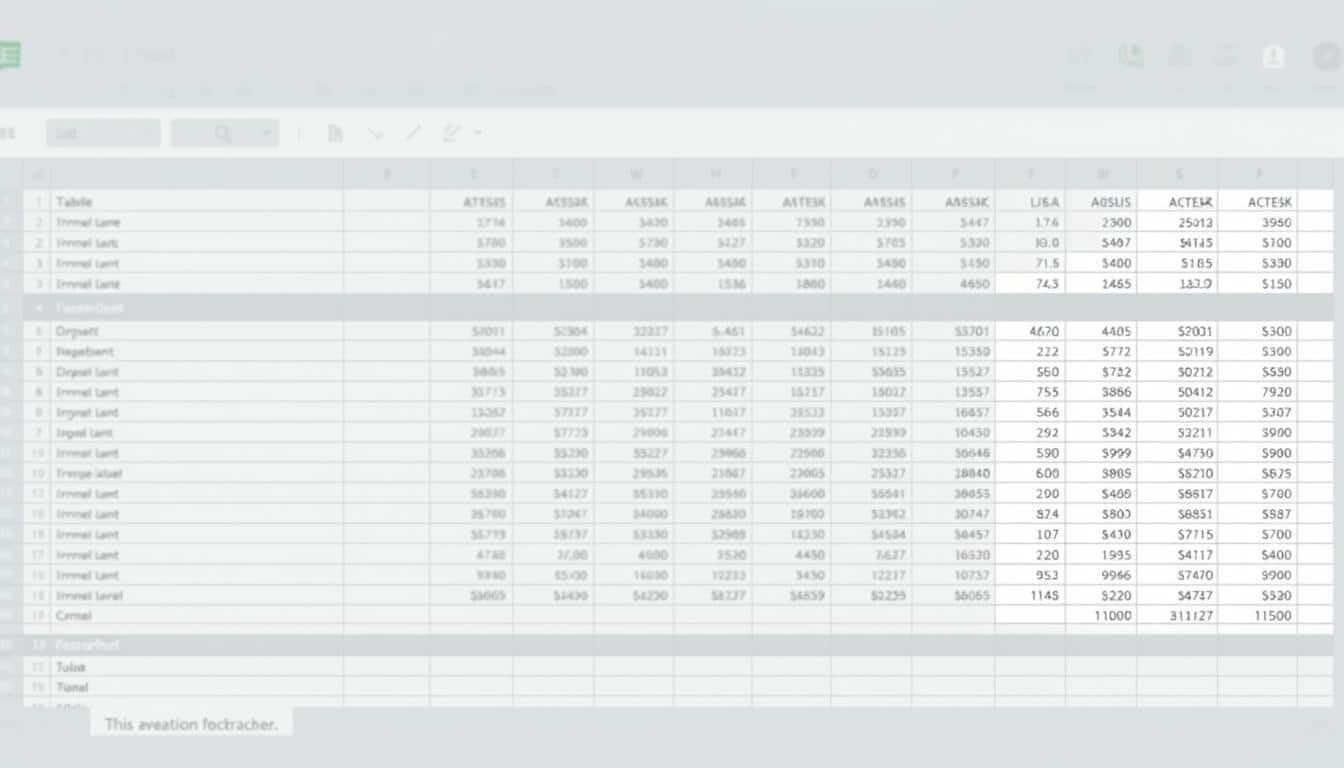Open the magnifier zoom dropdown
Image resolution: width=1344 pixels, height=768 pixels.
click(225, 133)
